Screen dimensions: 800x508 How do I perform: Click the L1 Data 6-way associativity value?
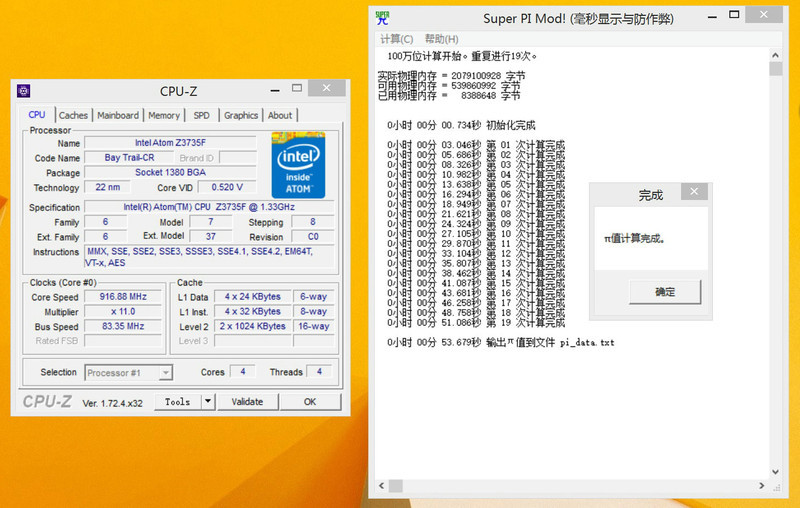tap(313, 297)
